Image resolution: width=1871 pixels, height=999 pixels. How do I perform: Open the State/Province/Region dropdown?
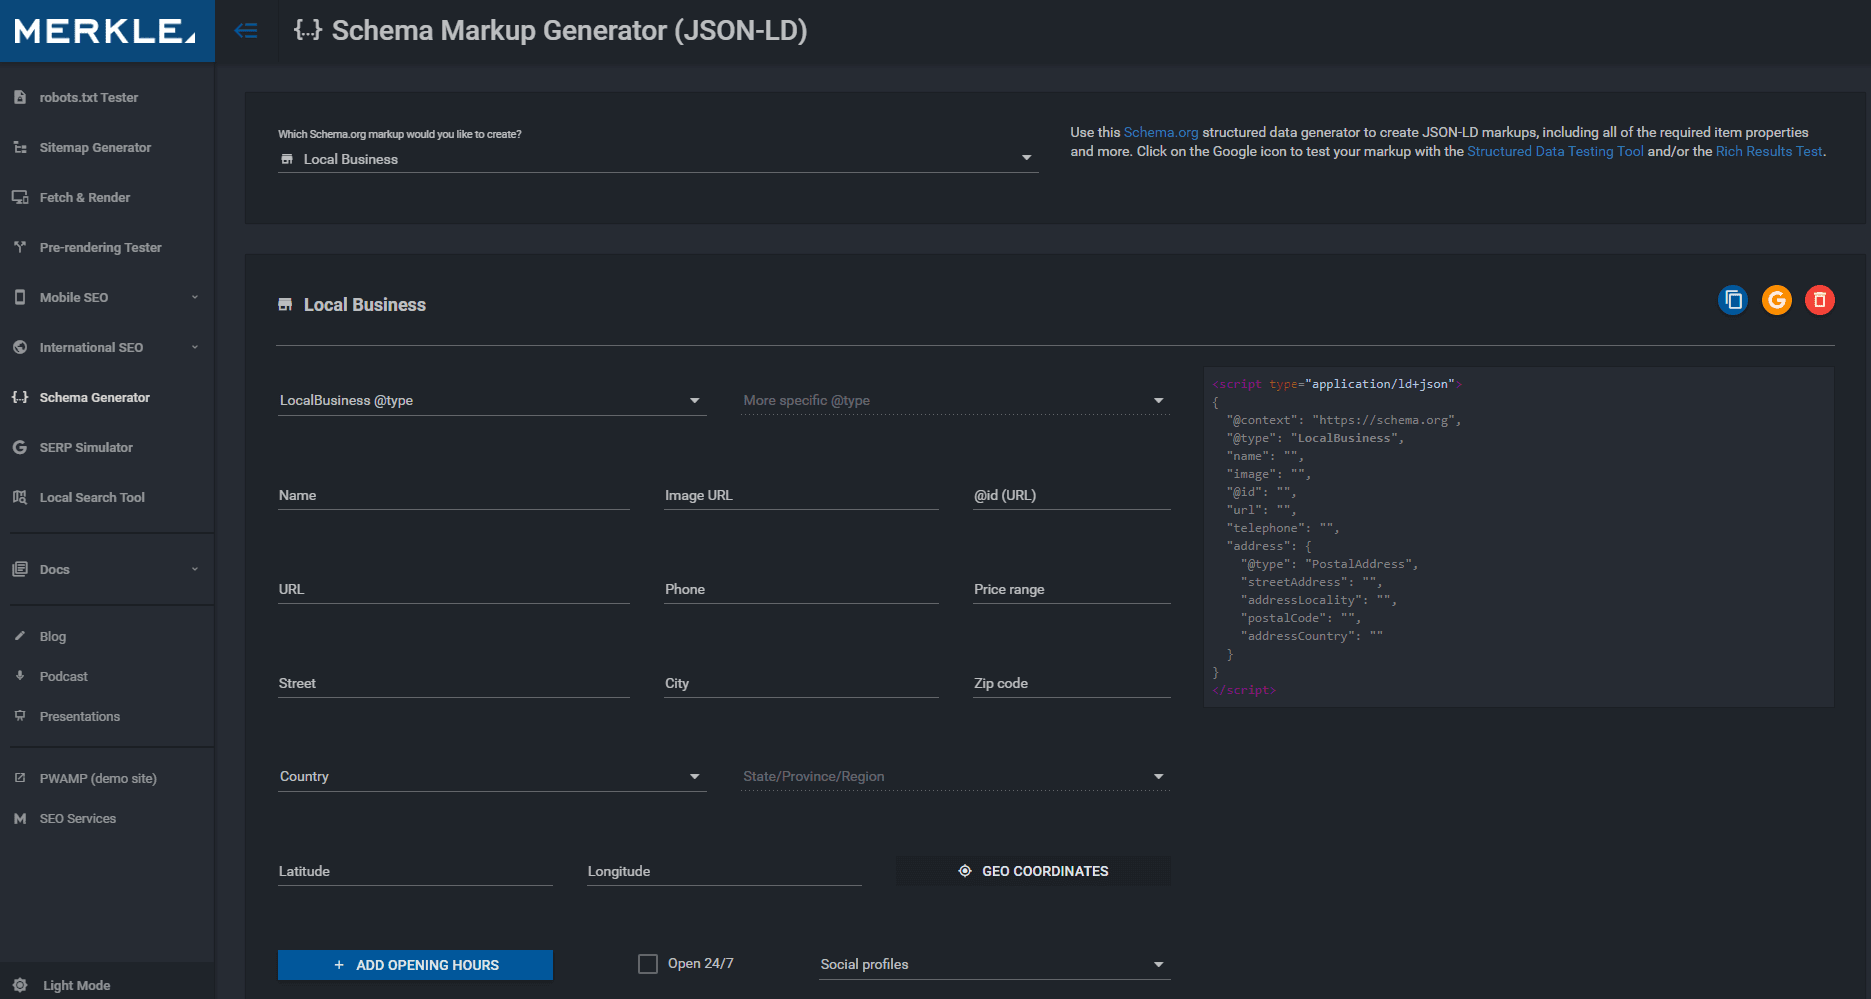[956, 777]
